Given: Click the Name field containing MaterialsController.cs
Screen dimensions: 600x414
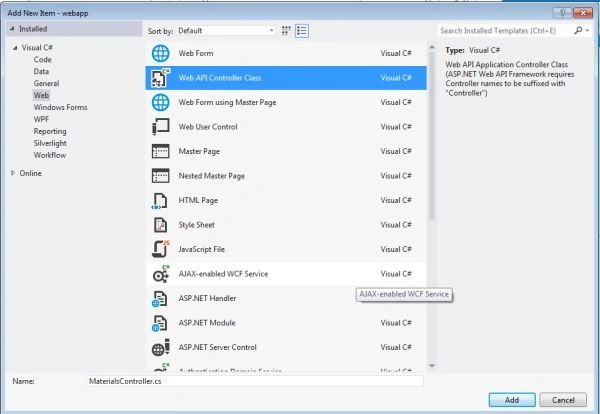Looking at the screenshot, I should pyautogui.click(x=255, y=381).
